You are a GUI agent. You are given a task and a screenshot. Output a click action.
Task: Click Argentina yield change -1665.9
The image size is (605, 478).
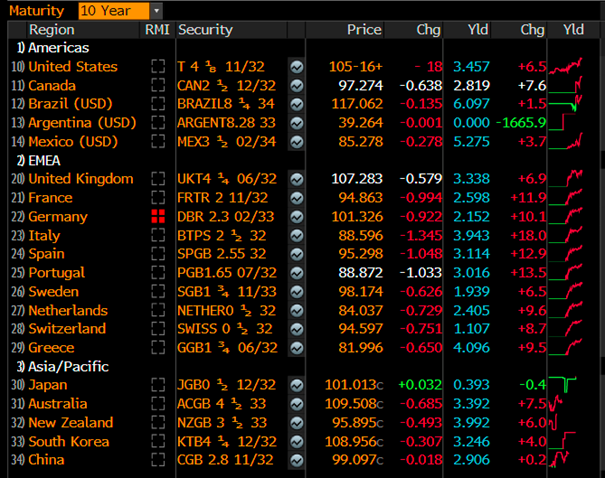521,123
